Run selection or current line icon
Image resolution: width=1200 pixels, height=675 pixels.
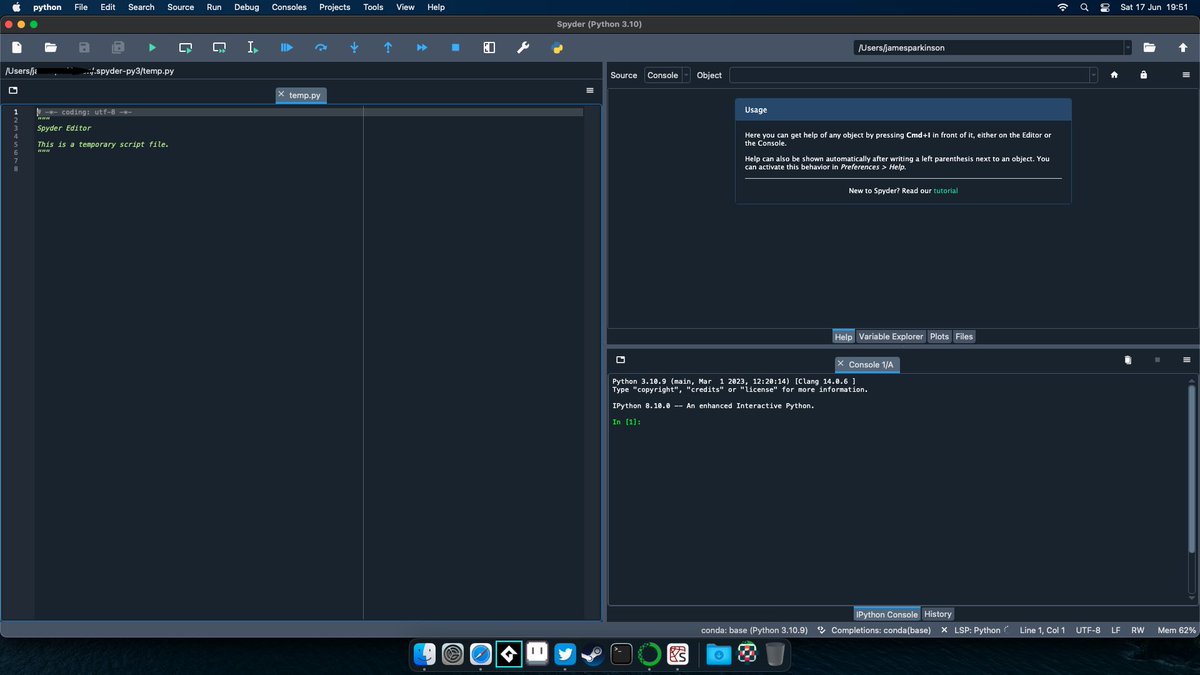(x=253, y=47)
